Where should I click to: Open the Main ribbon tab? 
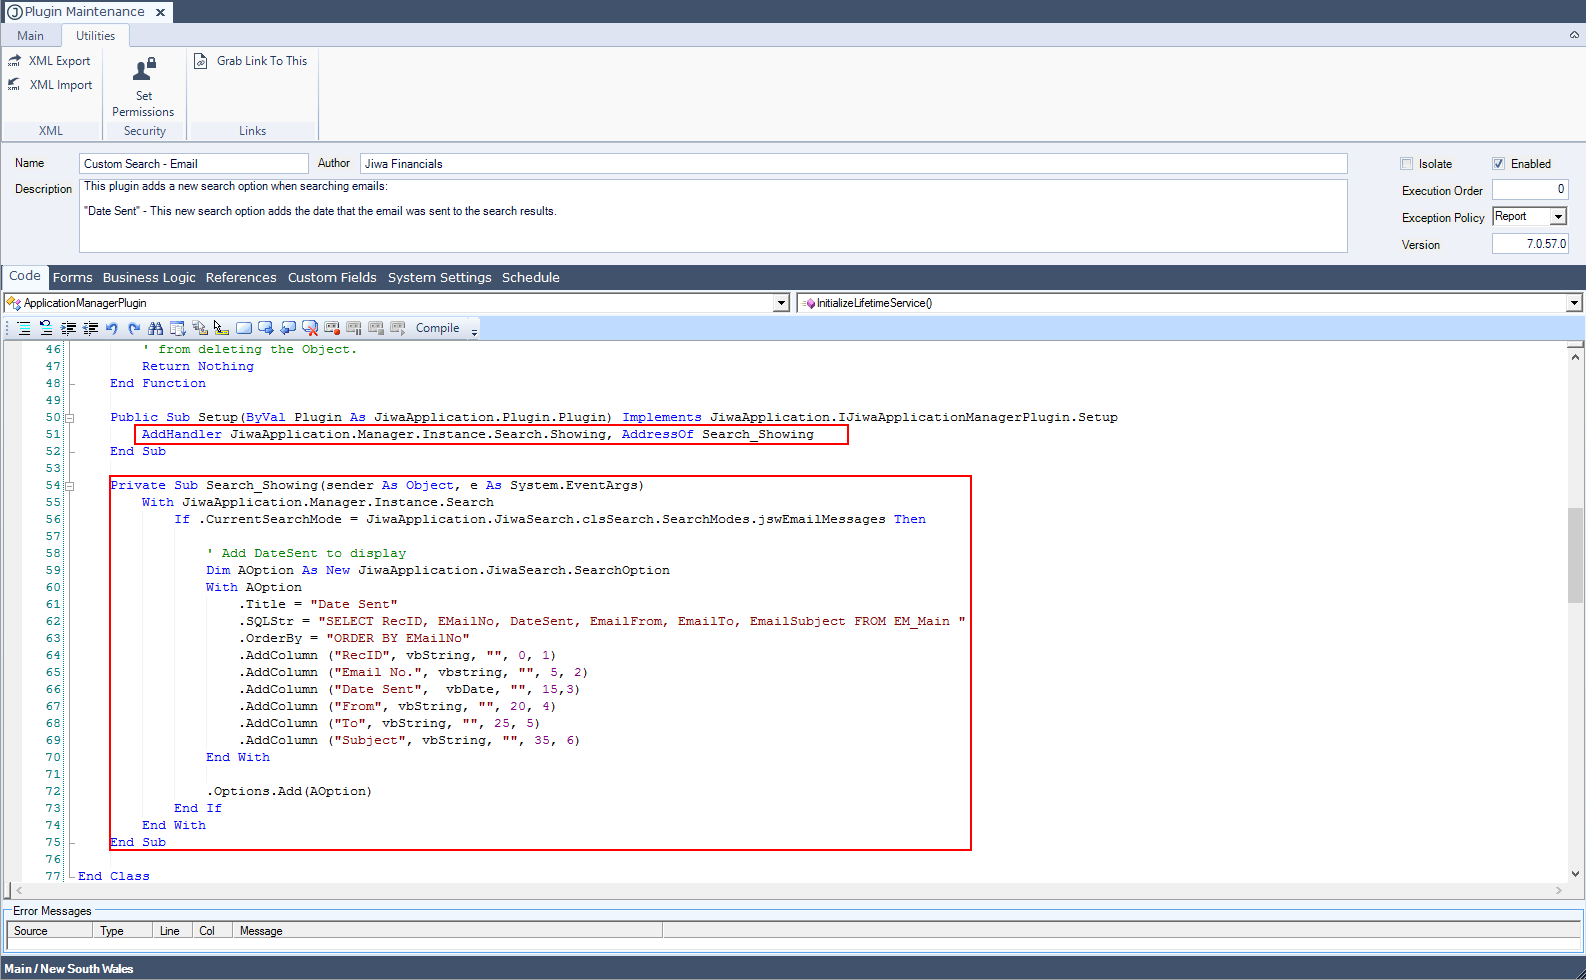(30, 36)
